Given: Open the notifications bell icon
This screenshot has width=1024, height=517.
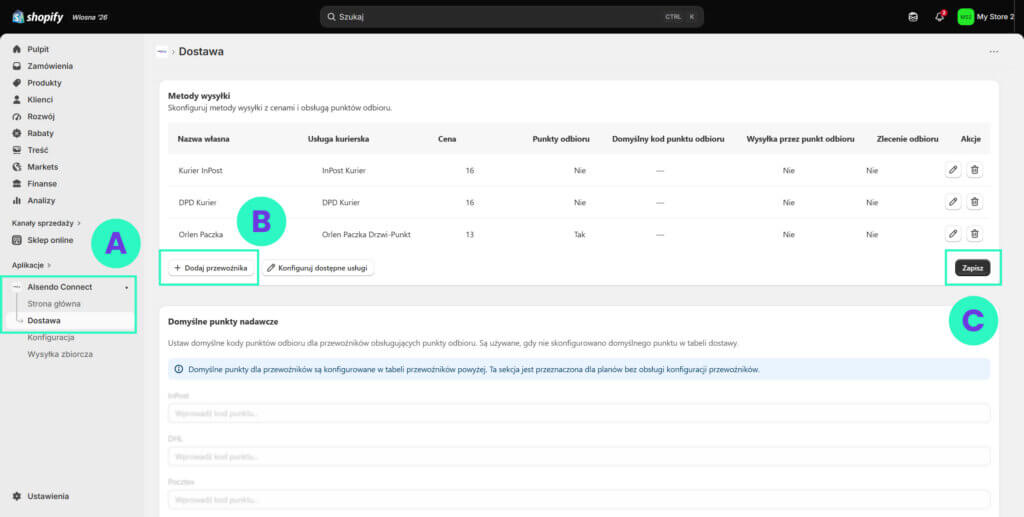Looking at the screenshot, I should [939, 17].
